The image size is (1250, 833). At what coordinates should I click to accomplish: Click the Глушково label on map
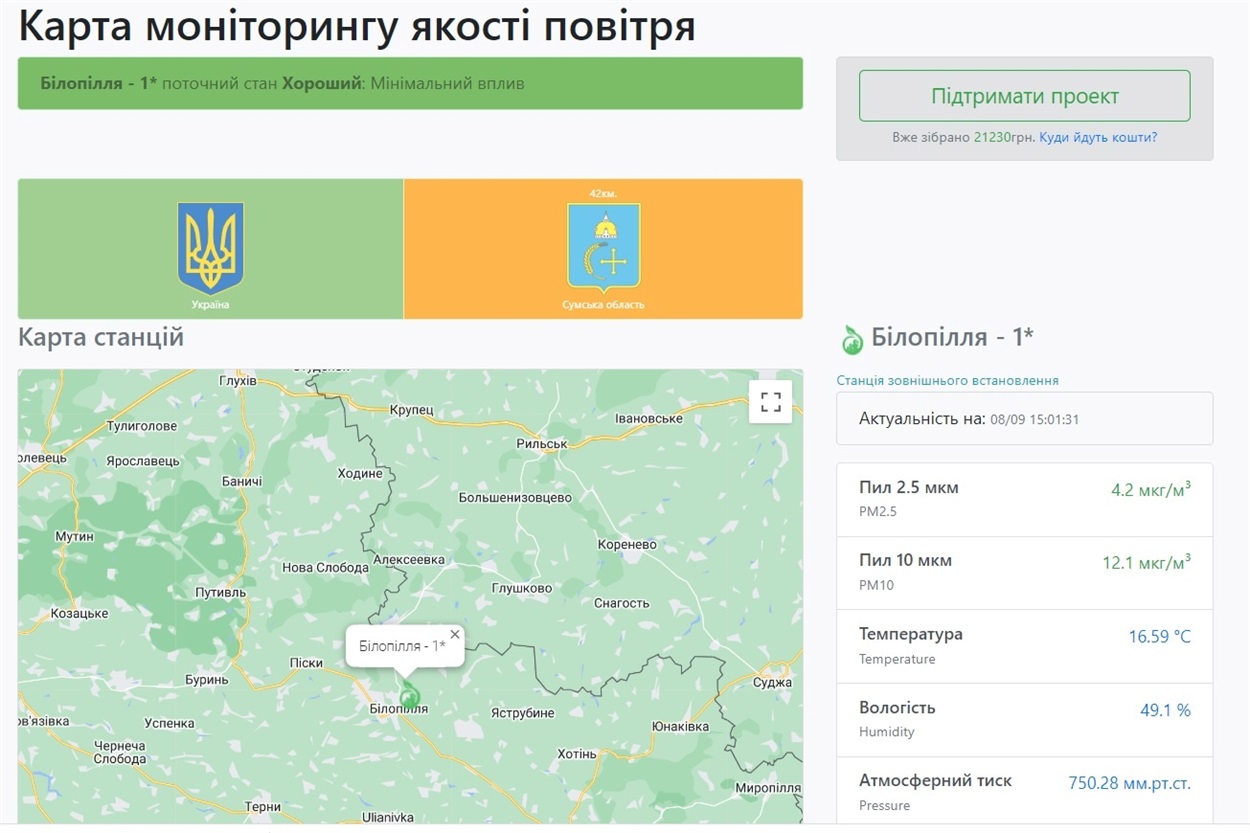(x=522, y=588)
